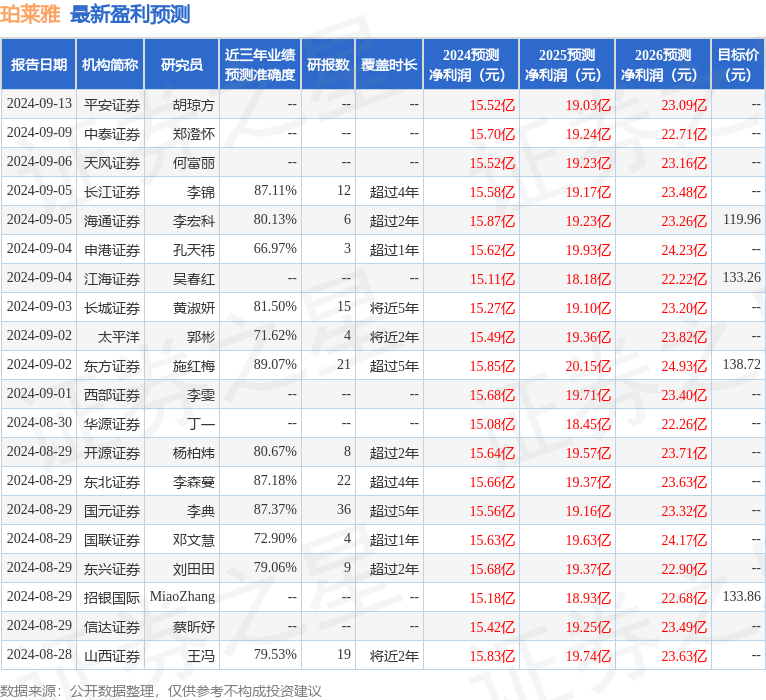Screen dimensions: 766x700
Task: Click the 平安证券 institution cell
Action: coord(112,105)
